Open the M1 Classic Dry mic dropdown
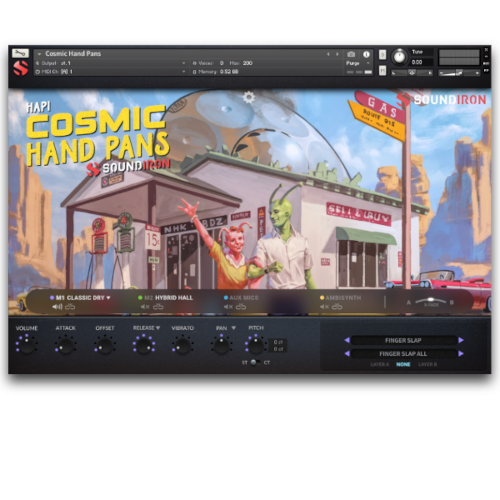Viewport: 500px width, 500px height. pos(108,298)
